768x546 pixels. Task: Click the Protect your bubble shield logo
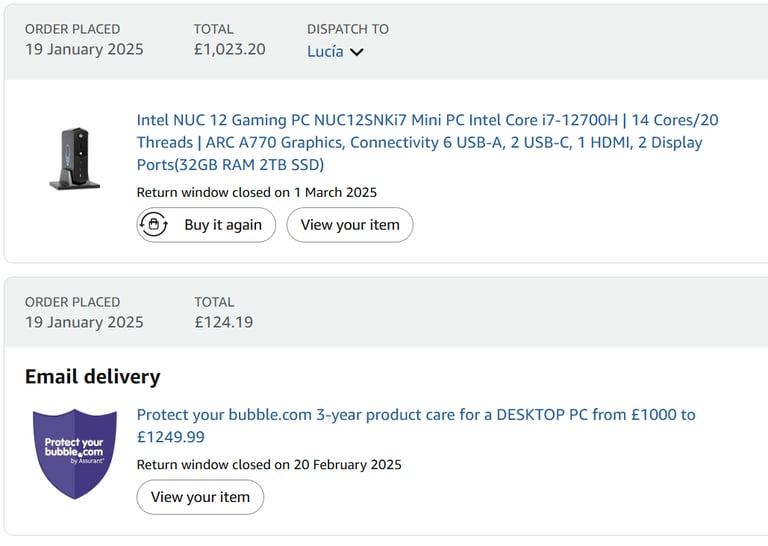tap(75, 454)
